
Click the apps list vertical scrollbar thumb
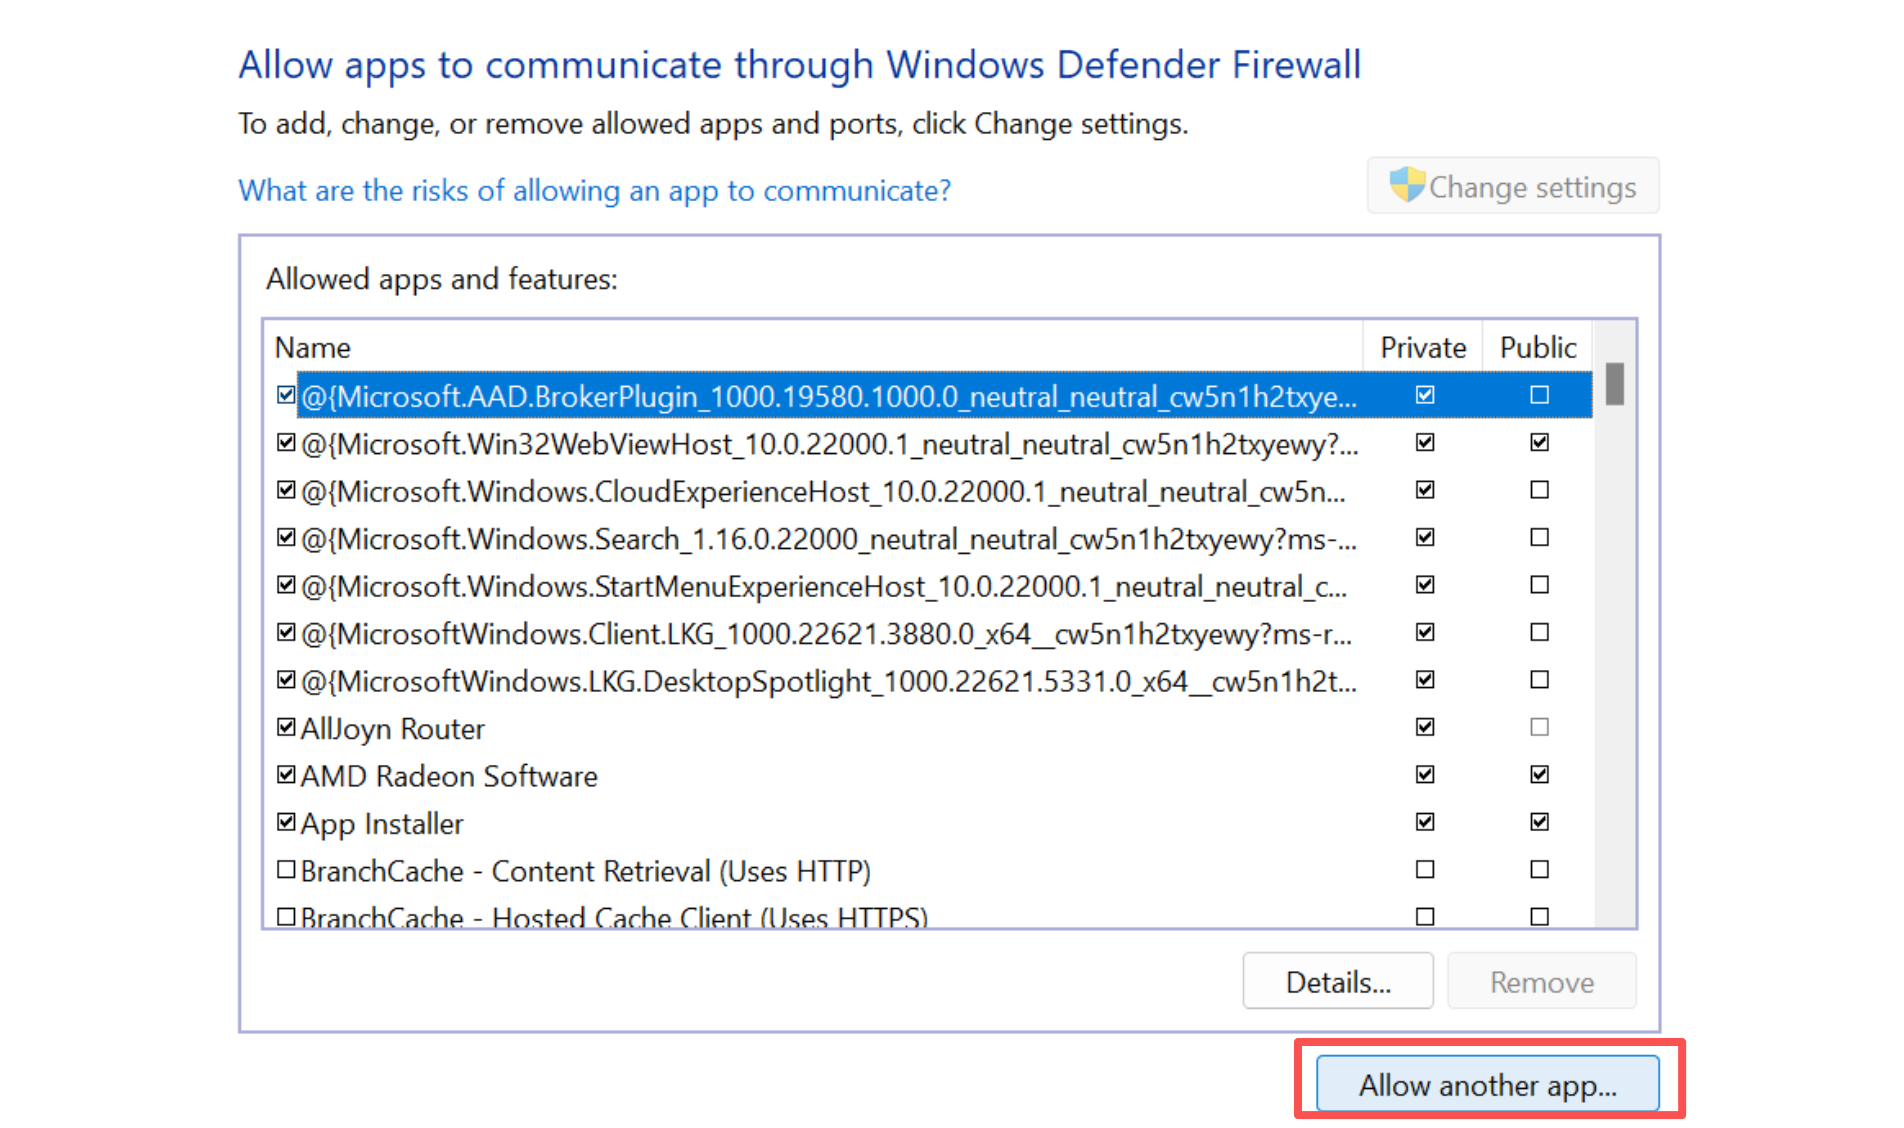(1614, 384)
